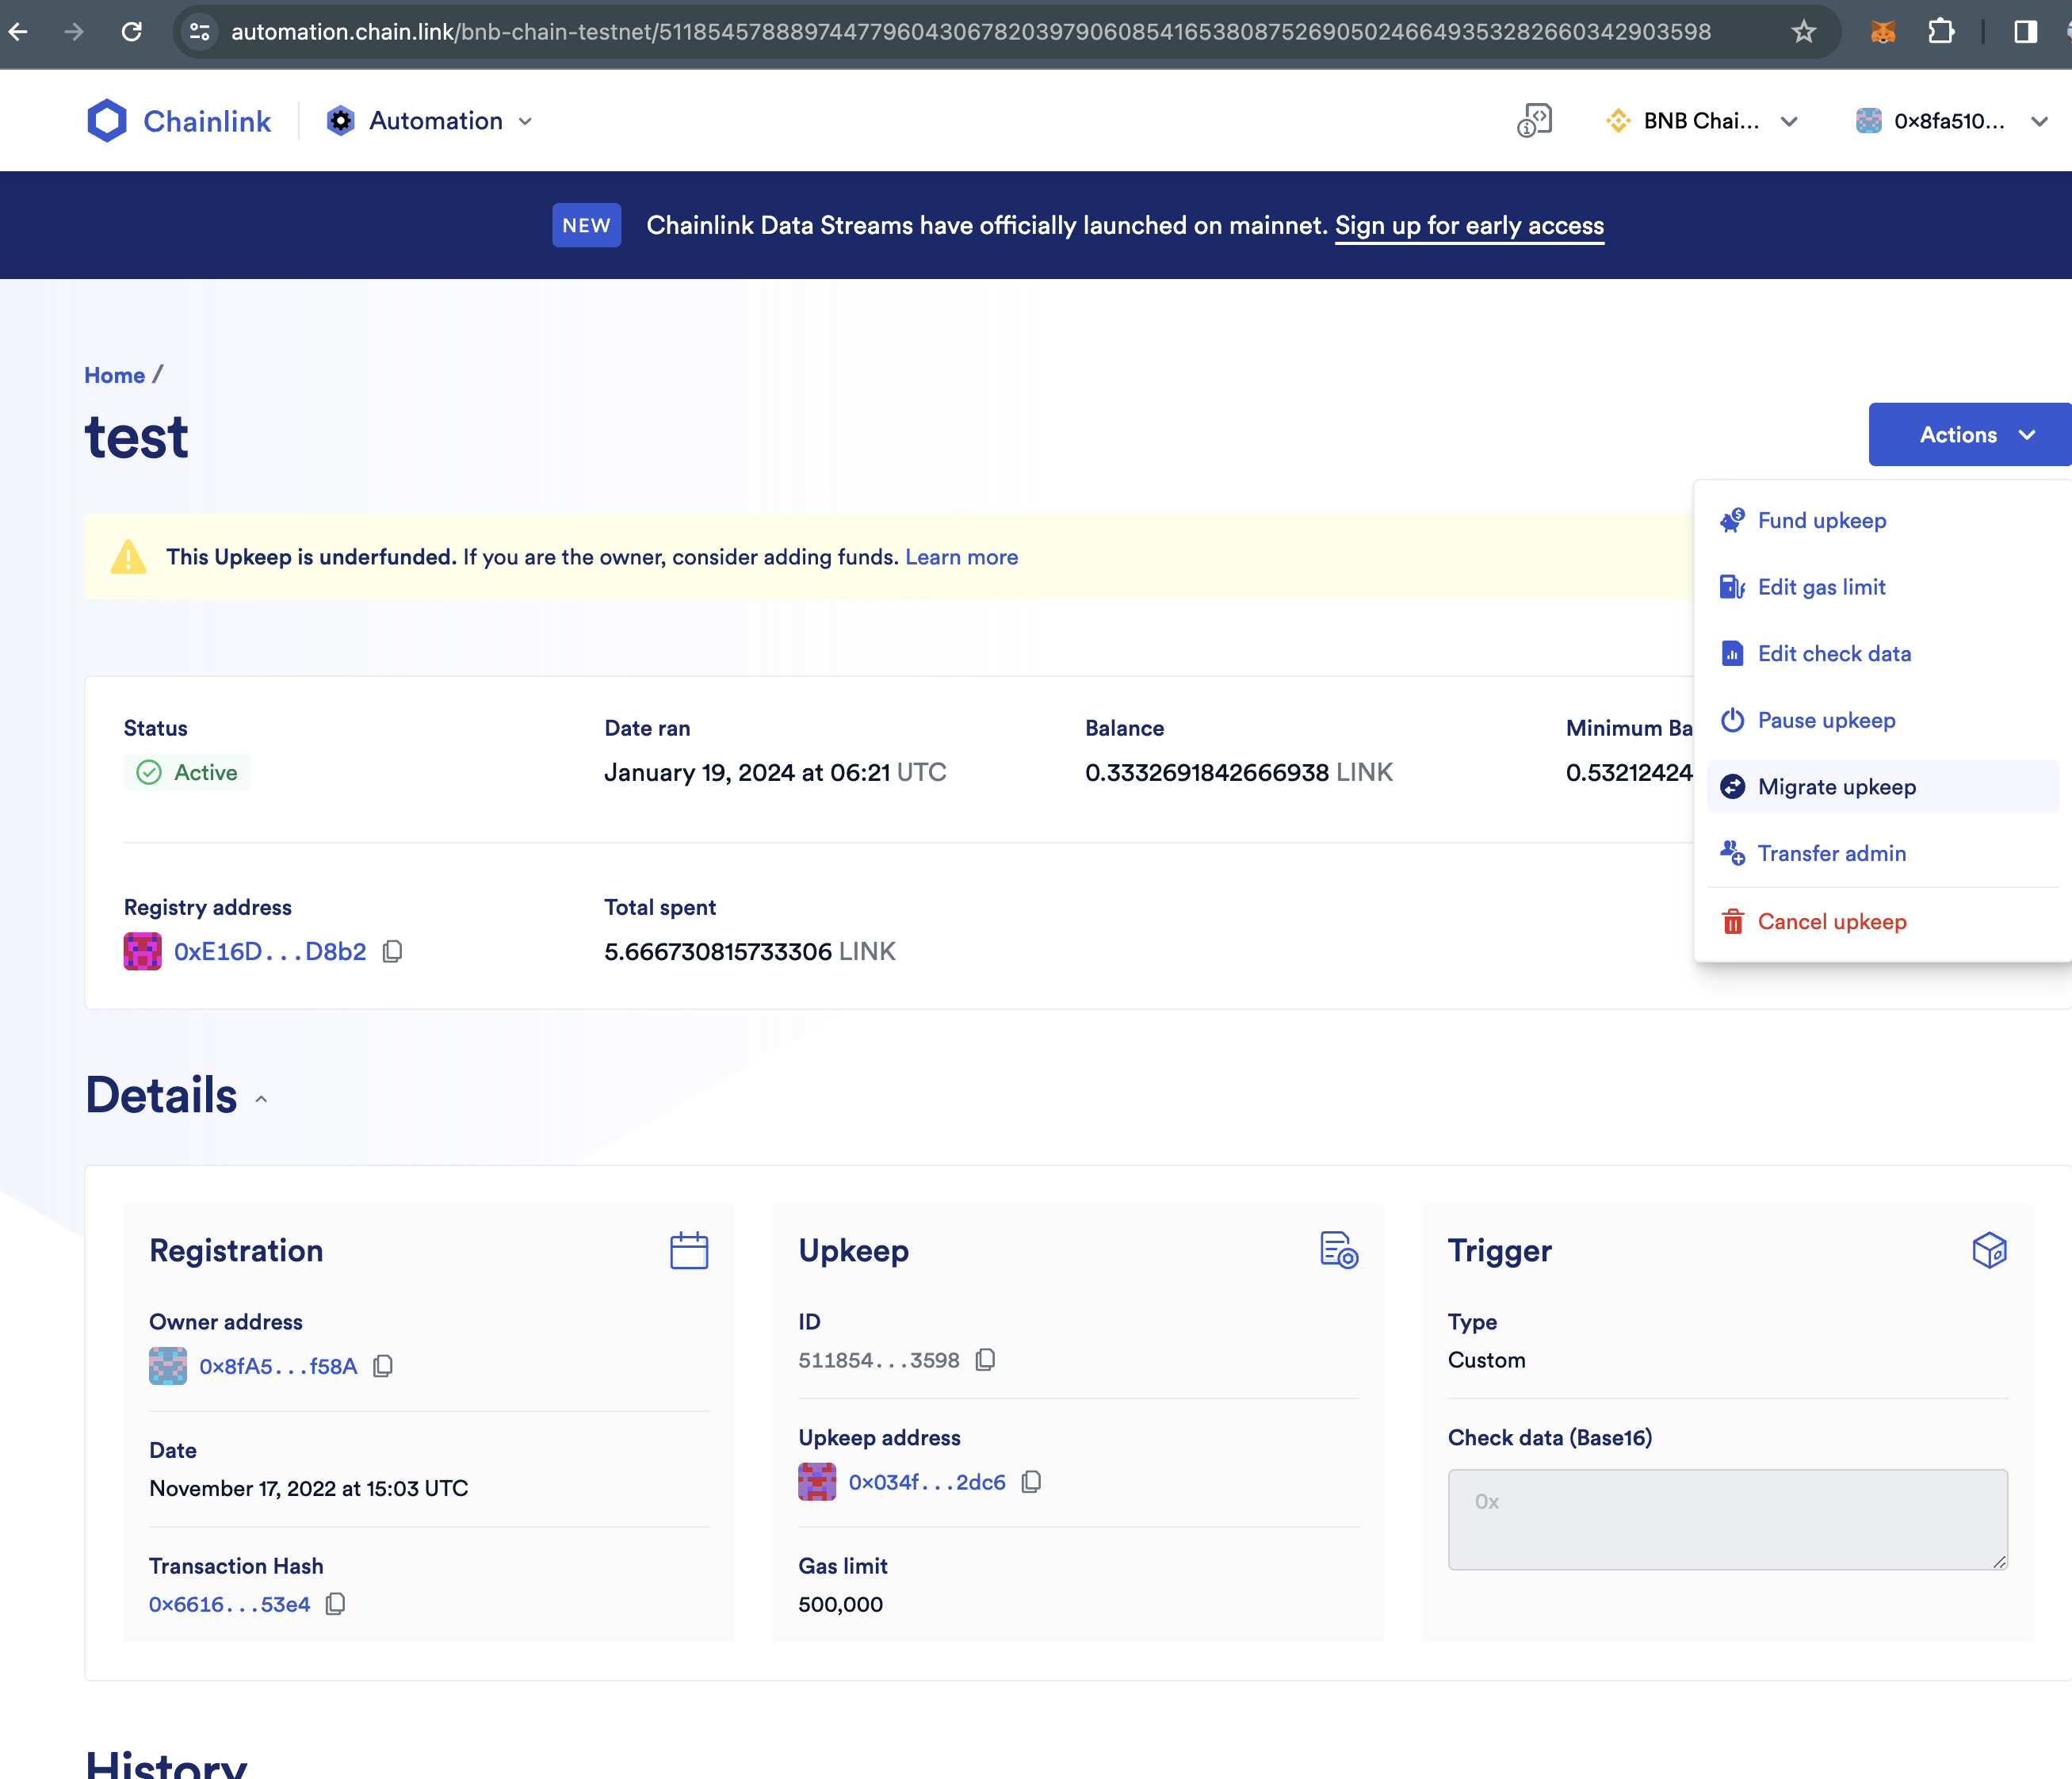Screen dimensions: 2072x1779
Task: Open the 0x8fa510 wallet account dropdown
Action: click(x=1950, y=121)
